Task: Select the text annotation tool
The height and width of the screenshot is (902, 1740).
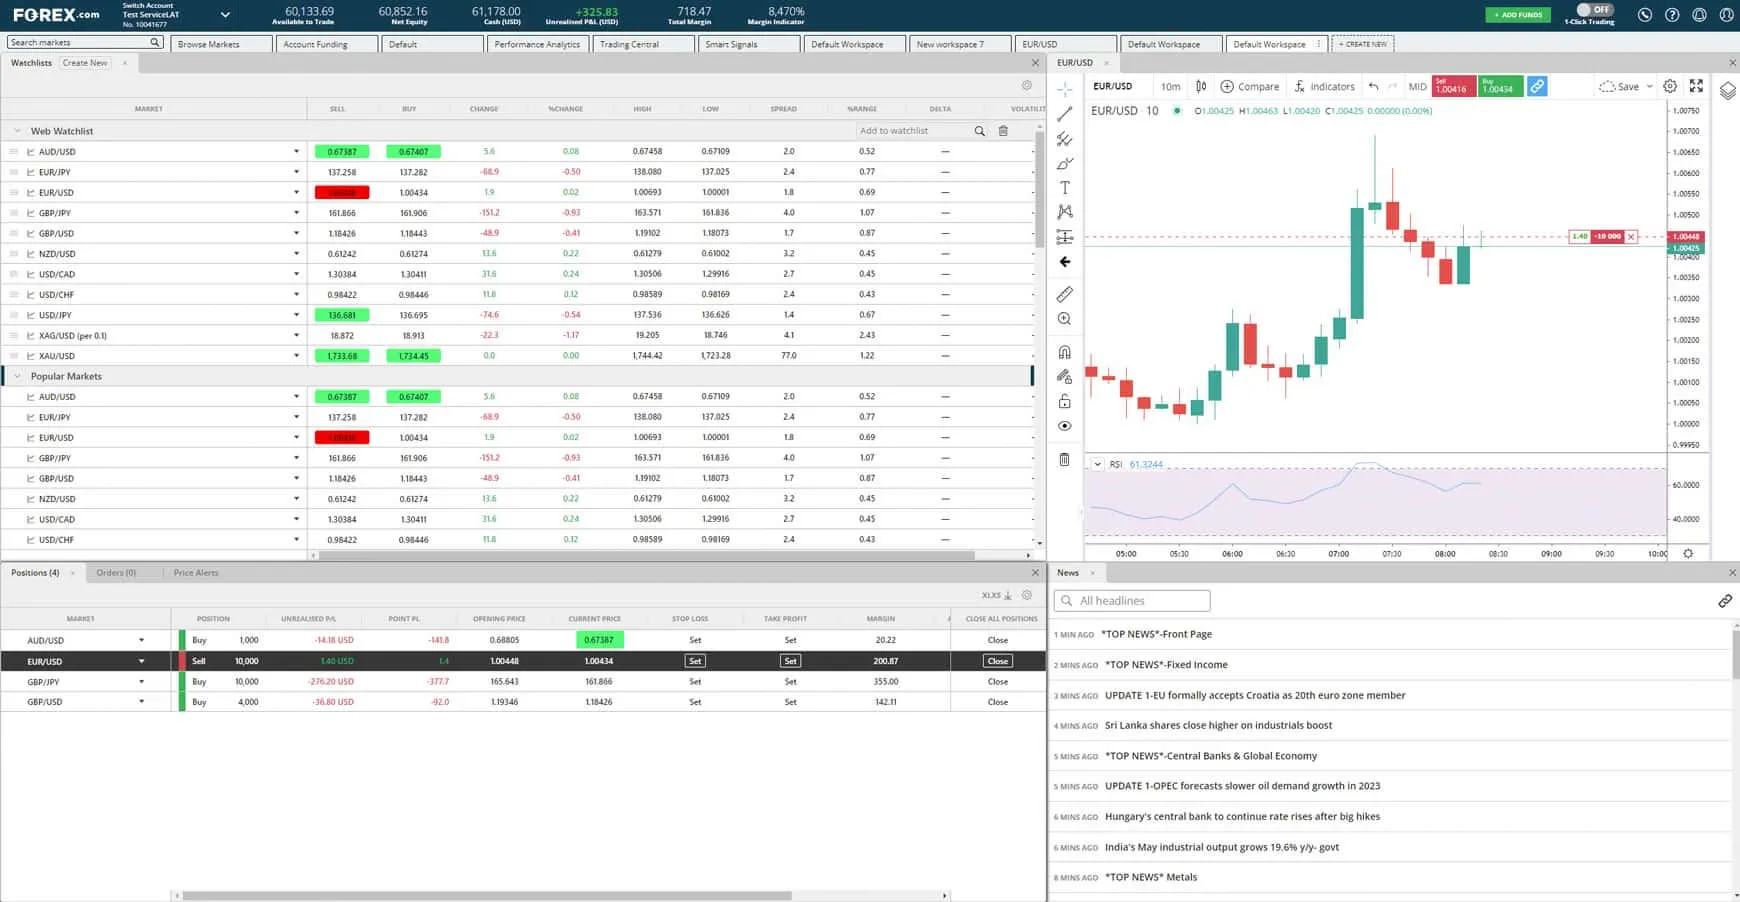Action: 1064,187
